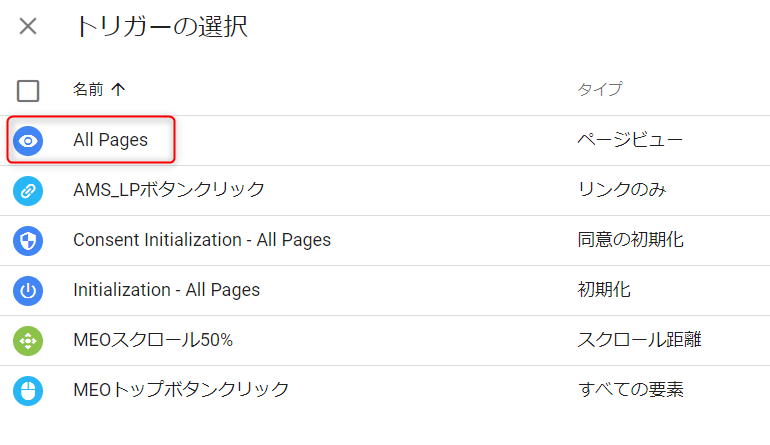Click スクロール距離 type cell

tap(639, 340)
